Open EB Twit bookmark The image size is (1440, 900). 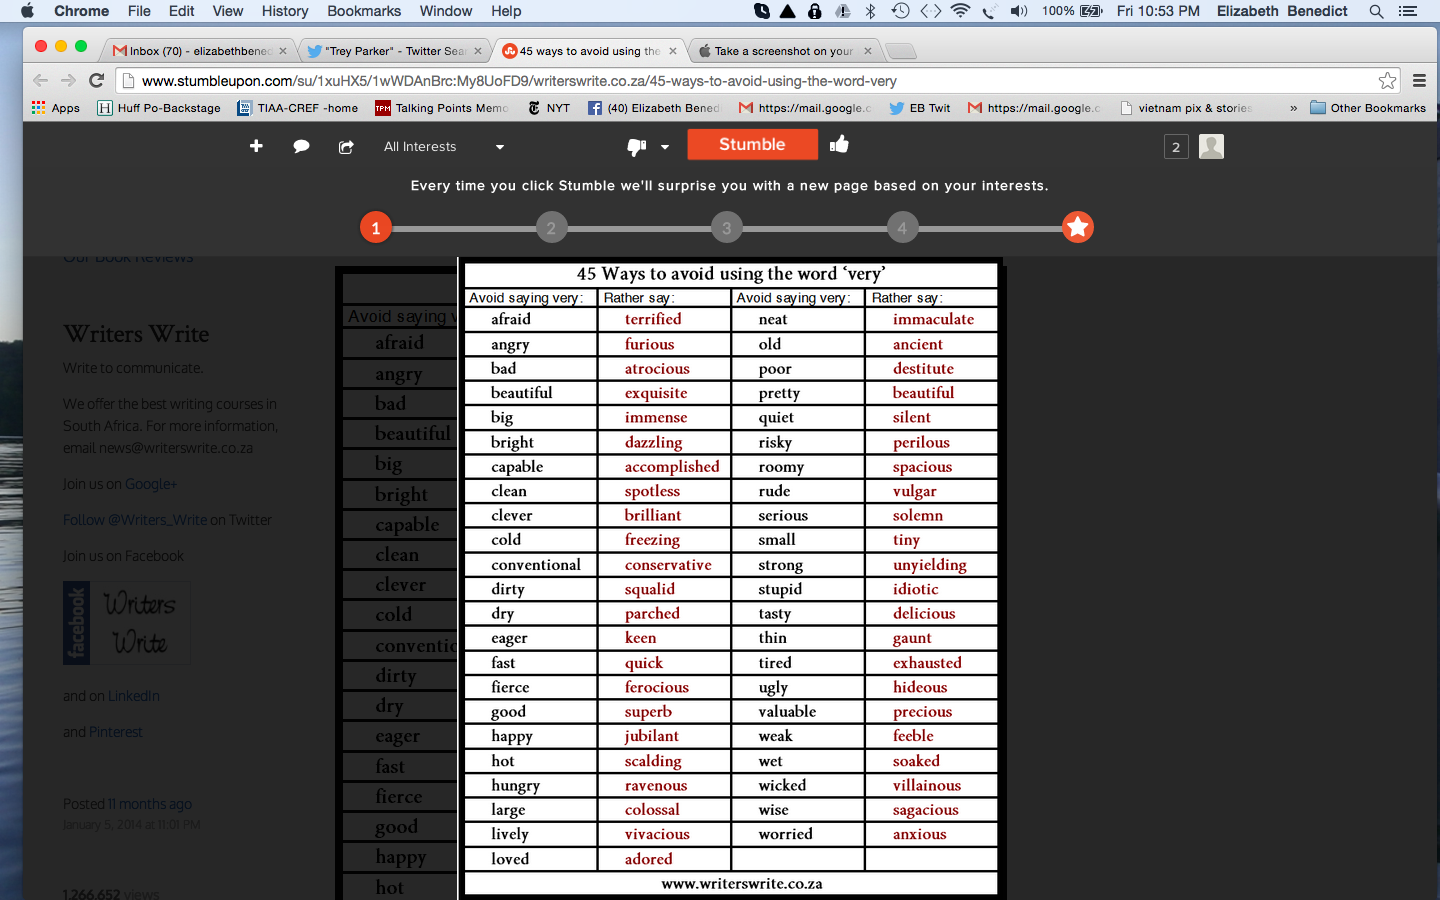920,108
